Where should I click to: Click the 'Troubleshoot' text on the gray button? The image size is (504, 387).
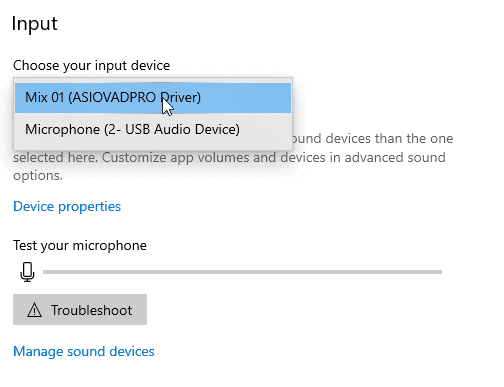[91, 310]
